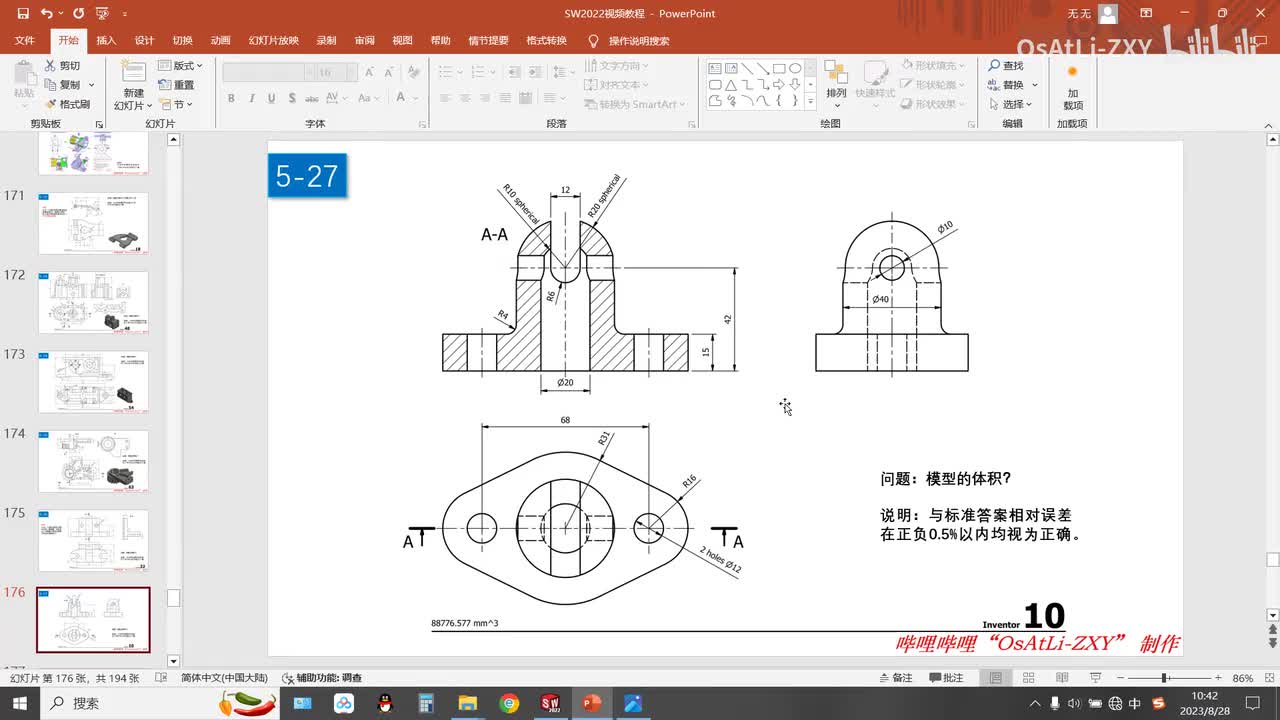Click the Increase Font Size icon

coord(370,72)
